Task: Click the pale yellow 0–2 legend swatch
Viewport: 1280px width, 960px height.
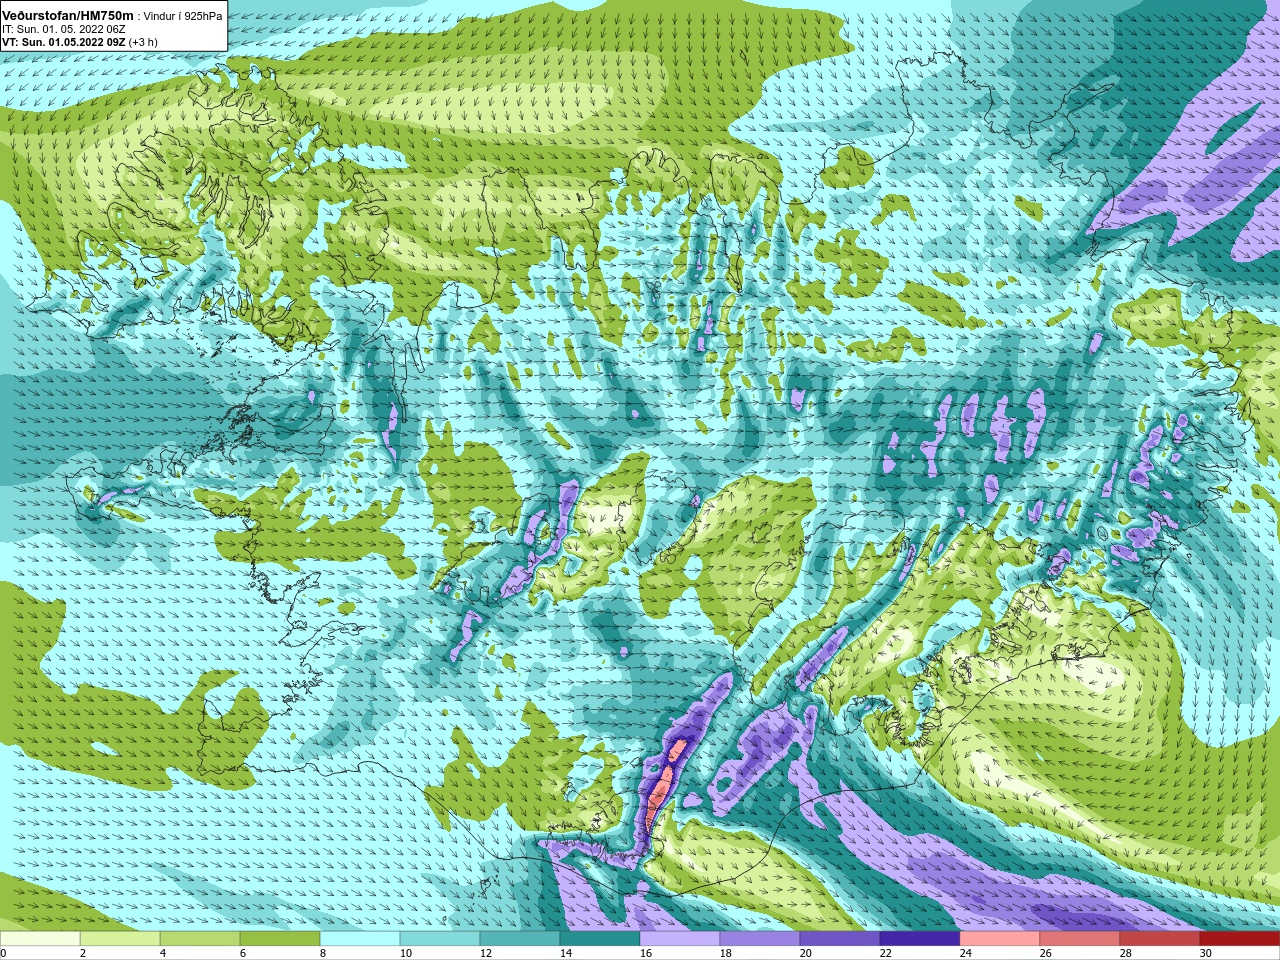Action: [x=40, y=939]
